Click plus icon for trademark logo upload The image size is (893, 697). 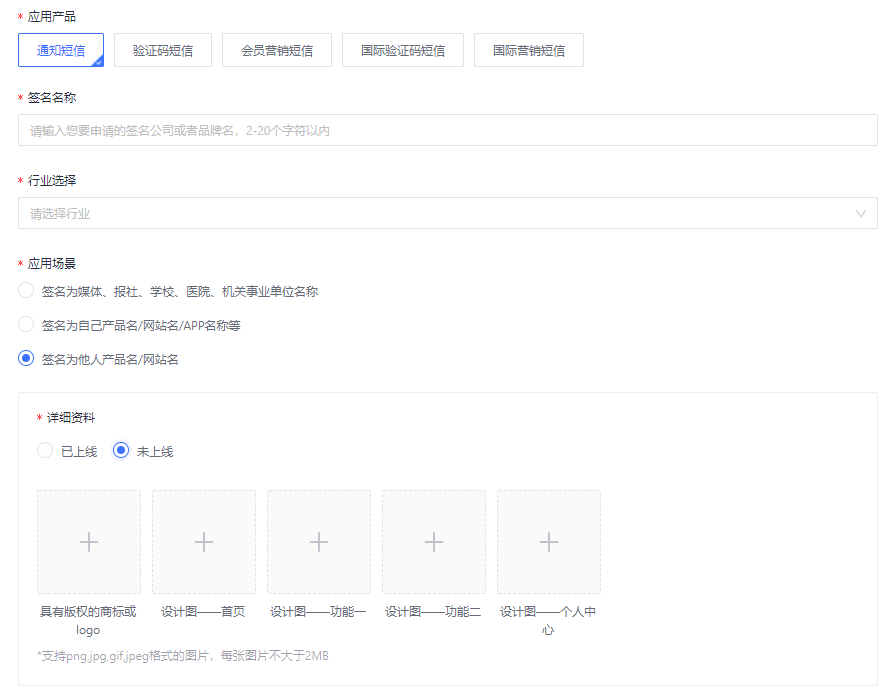point(89,542)
